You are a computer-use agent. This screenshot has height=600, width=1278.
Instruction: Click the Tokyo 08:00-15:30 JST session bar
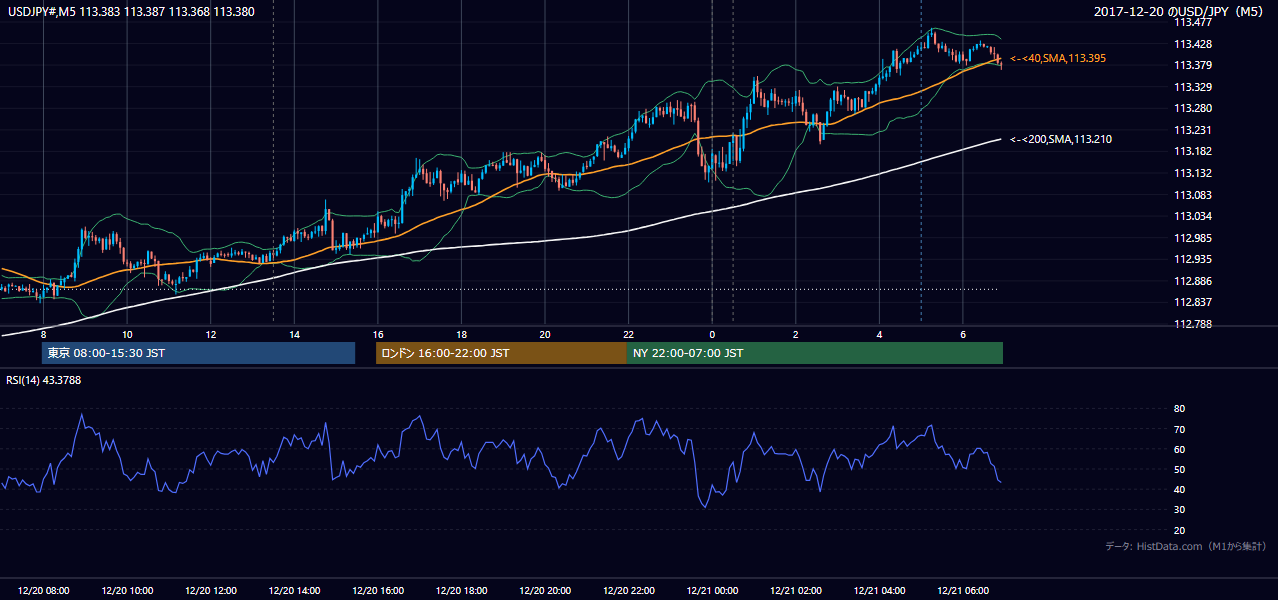point(198,353)
